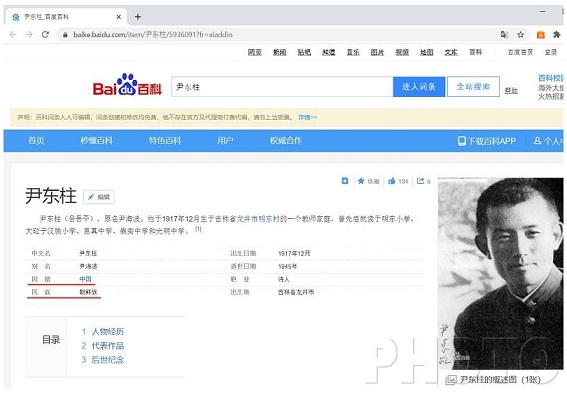Click the browser back arrow

pos(13,34)
